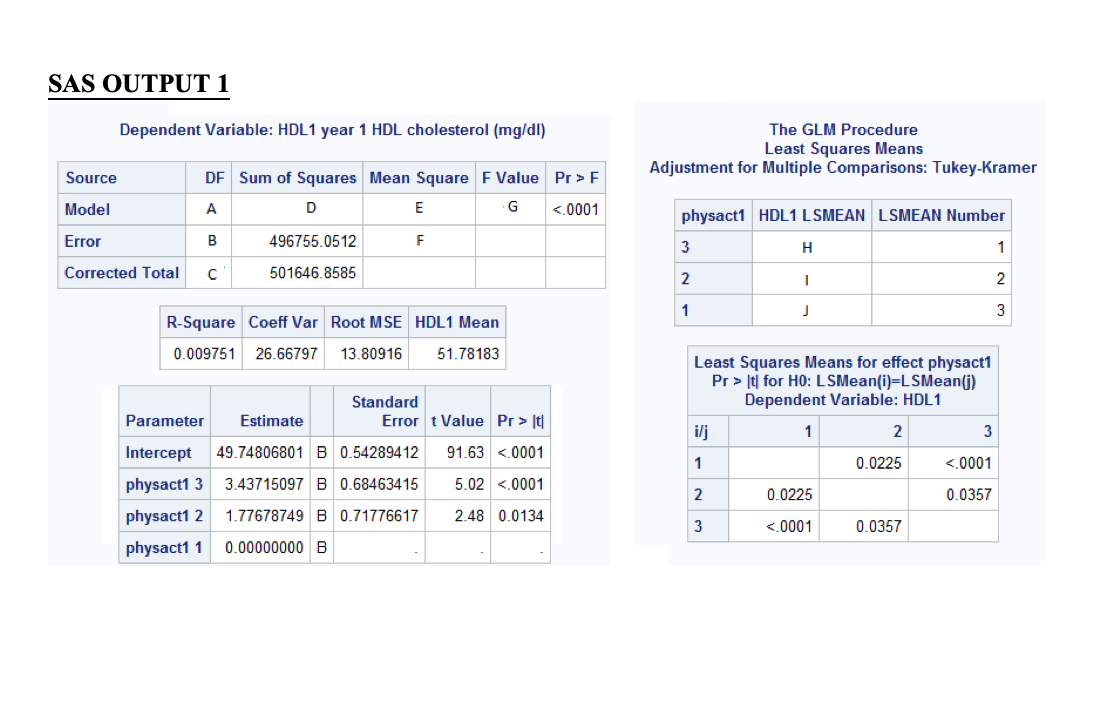Click 0.0225 in comparison row 2
Image resolution: width=1108 pixels, height=704 pixels.
click(789, 495)
